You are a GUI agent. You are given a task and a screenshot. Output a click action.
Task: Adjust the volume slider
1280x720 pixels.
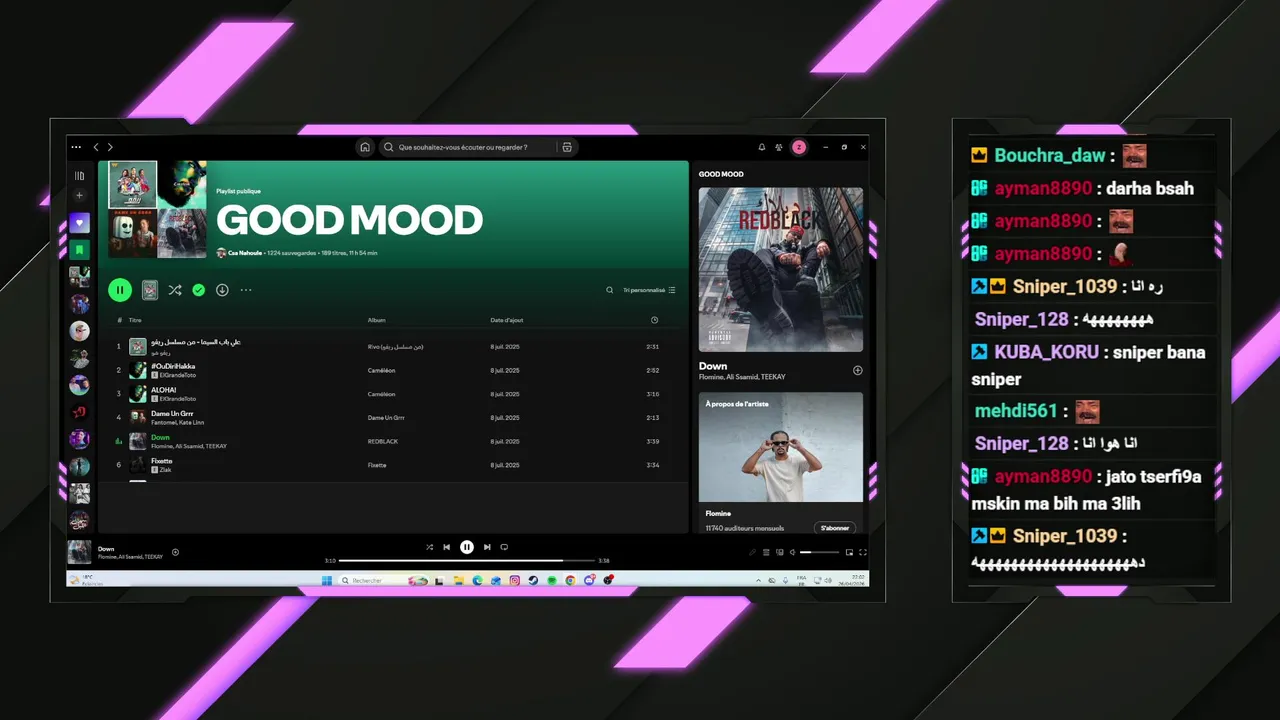[819, 552]
